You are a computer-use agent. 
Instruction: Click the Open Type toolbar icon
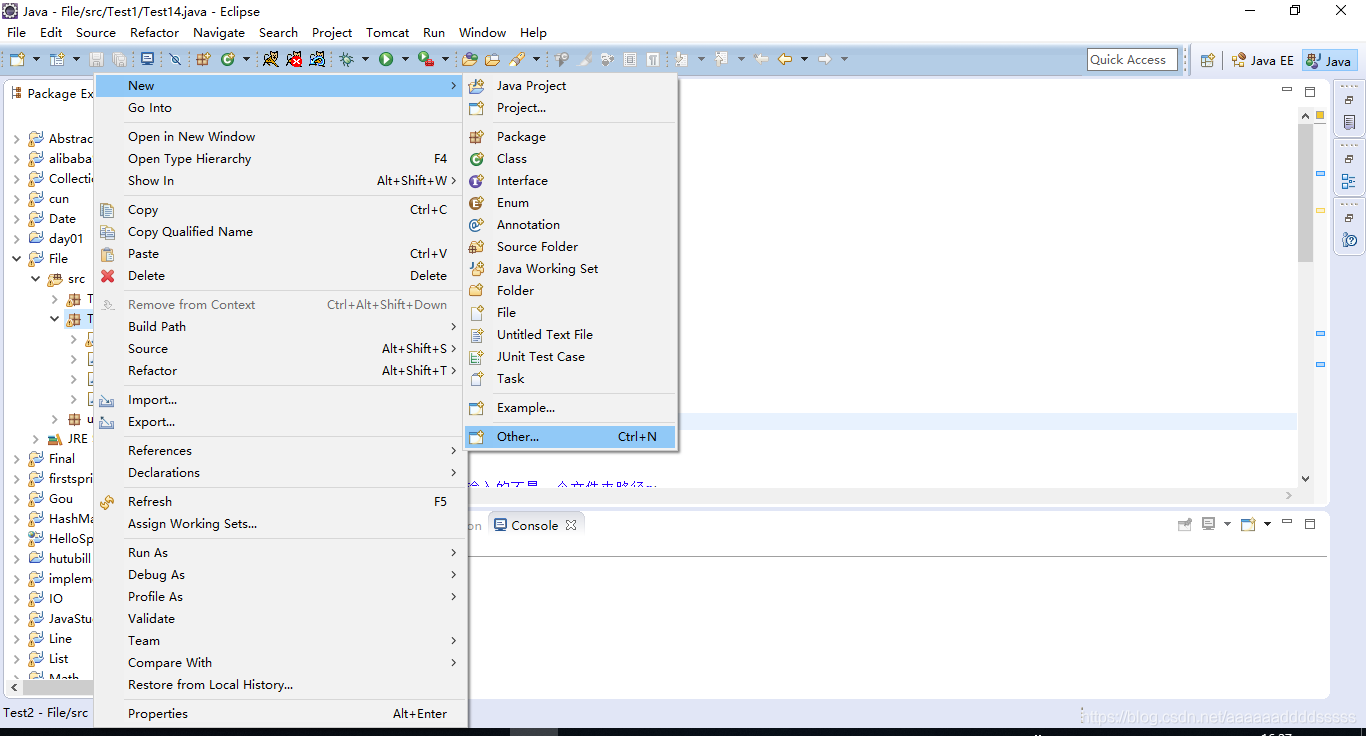point(470,60)
